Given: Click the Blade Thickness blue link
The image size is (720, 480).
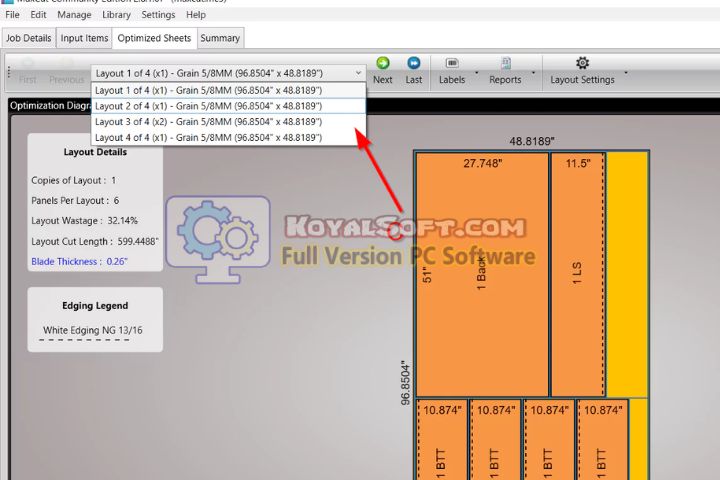Looking at the screenshot, I should click(x=80, y=262).
